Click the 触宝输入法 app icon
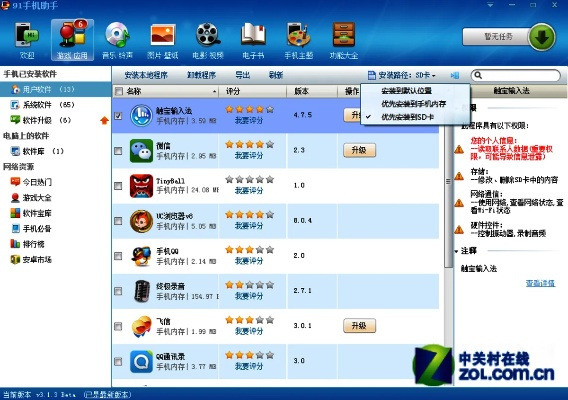This screenshot has height=400, width=568. click(x=141, y=115)
